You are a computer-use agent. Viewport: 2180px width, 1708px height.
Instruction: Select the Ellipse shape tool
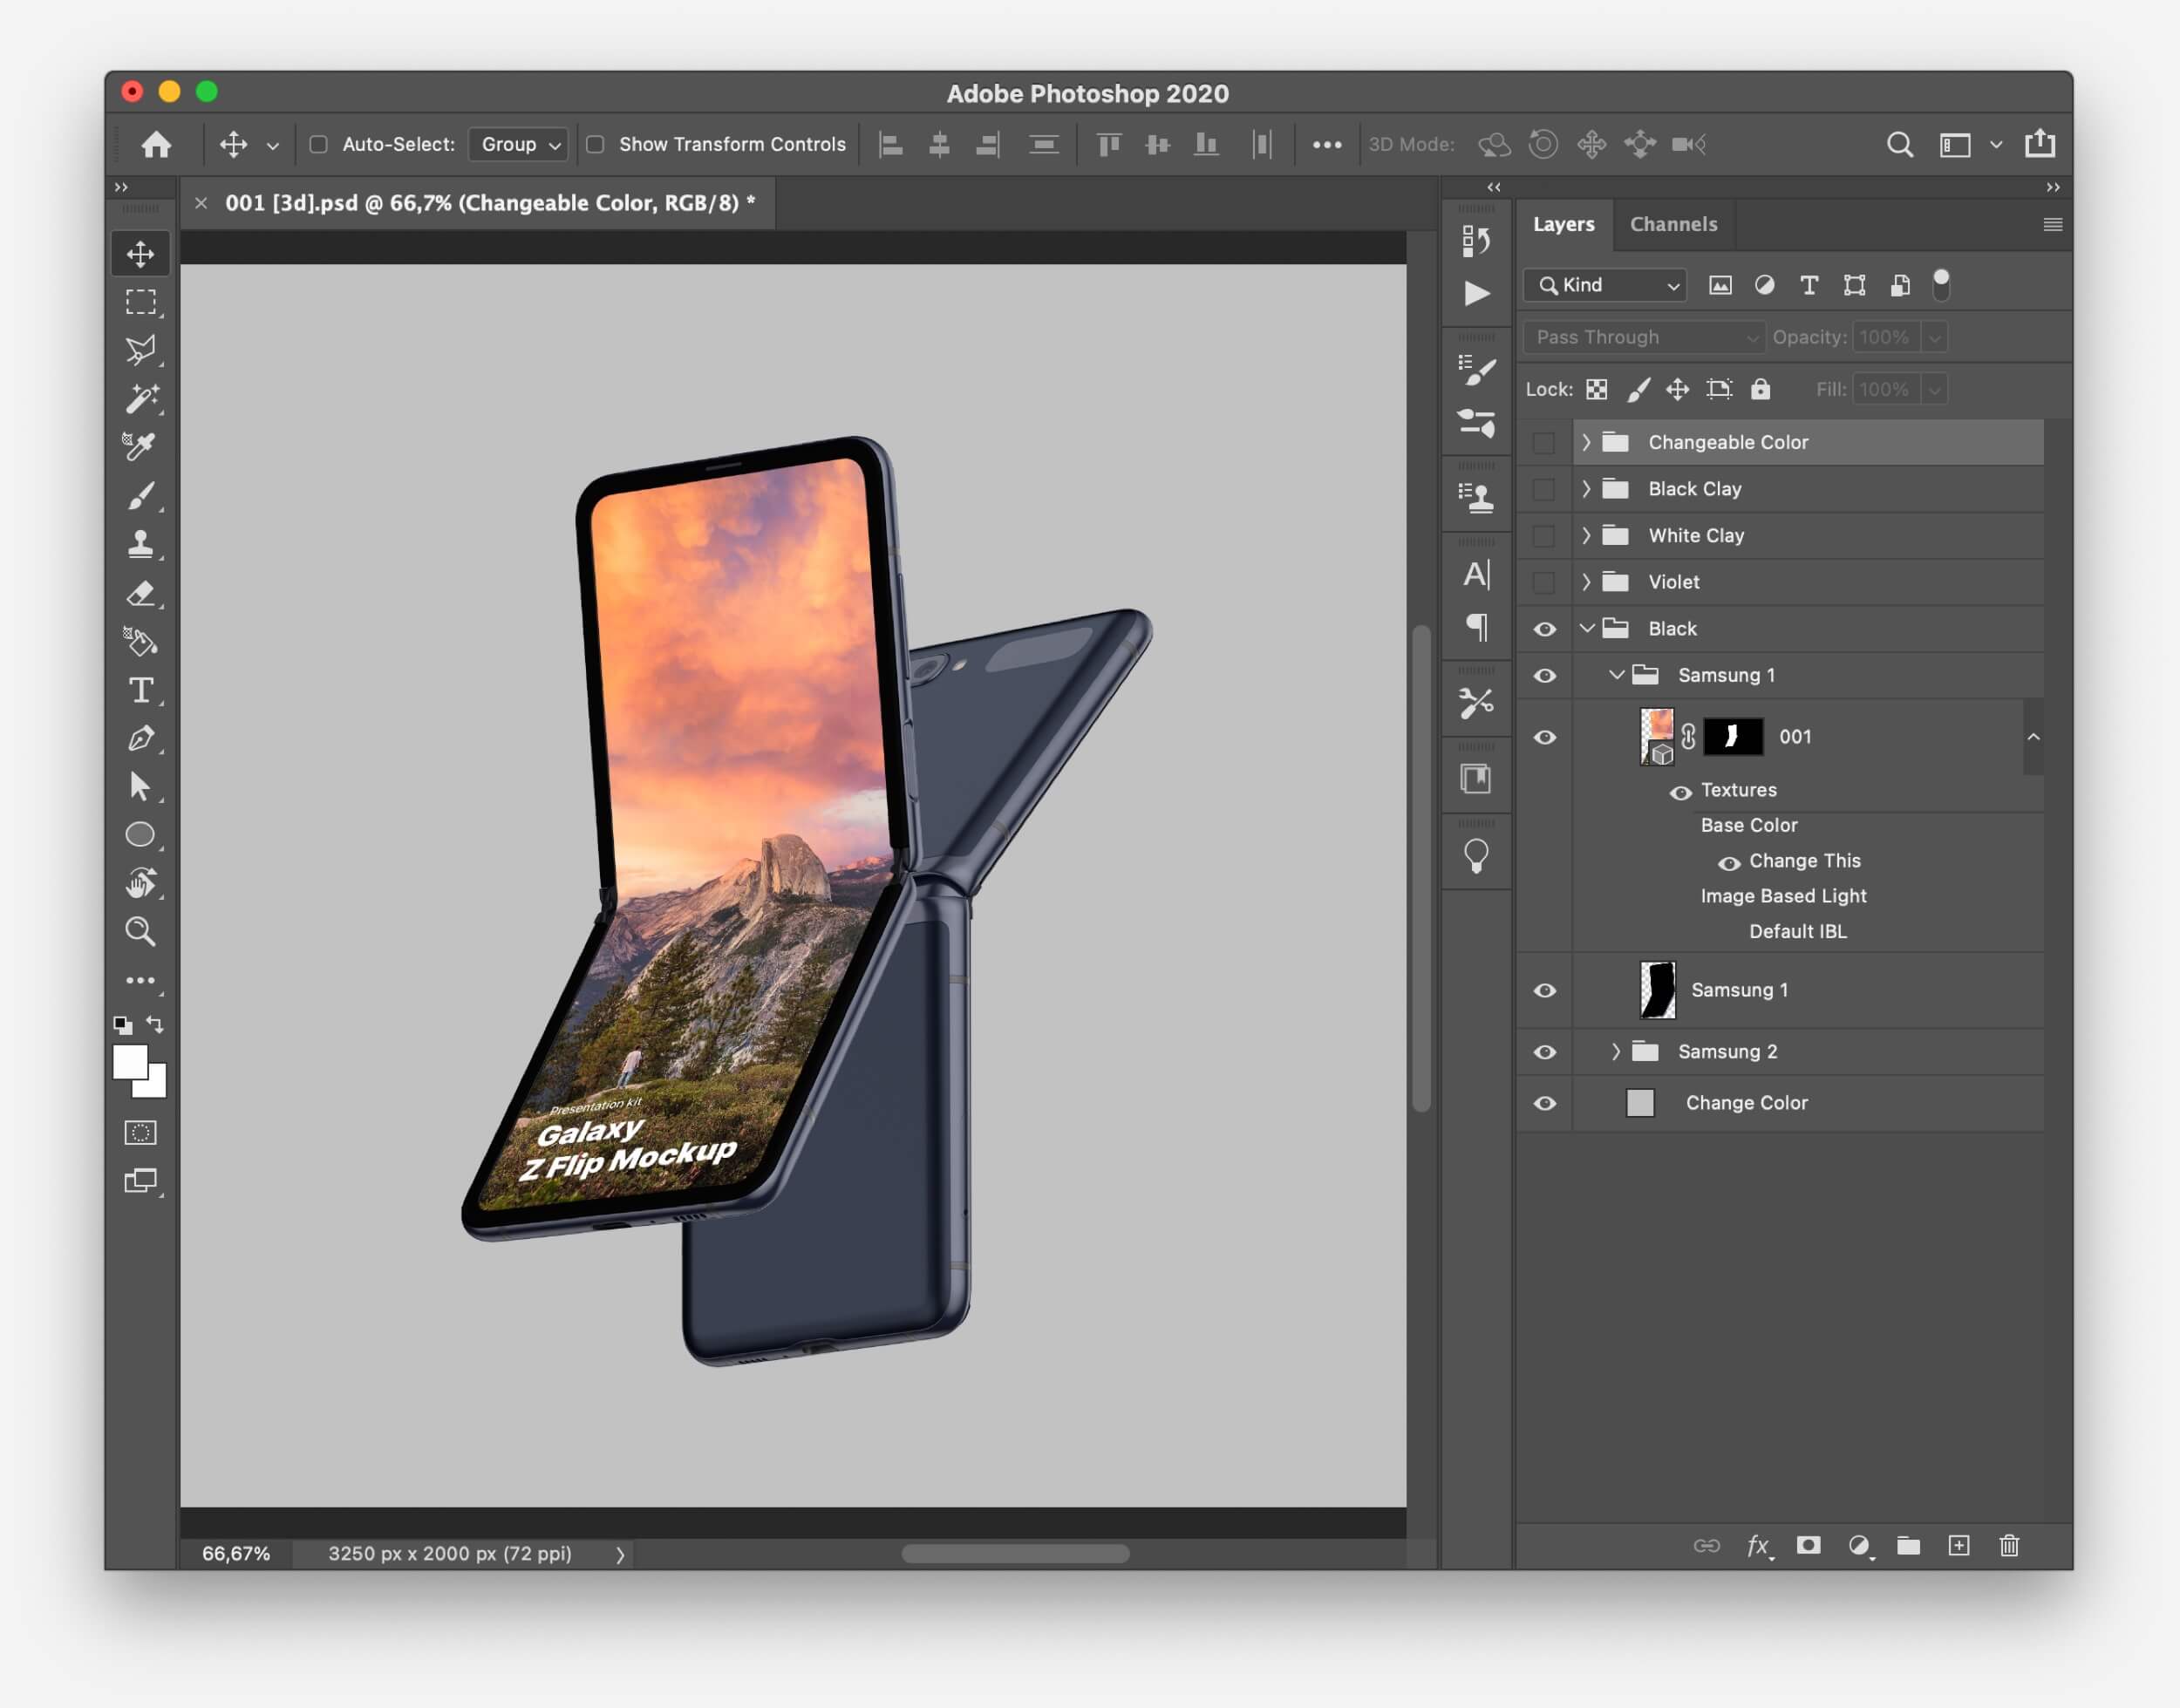(140, 834)
